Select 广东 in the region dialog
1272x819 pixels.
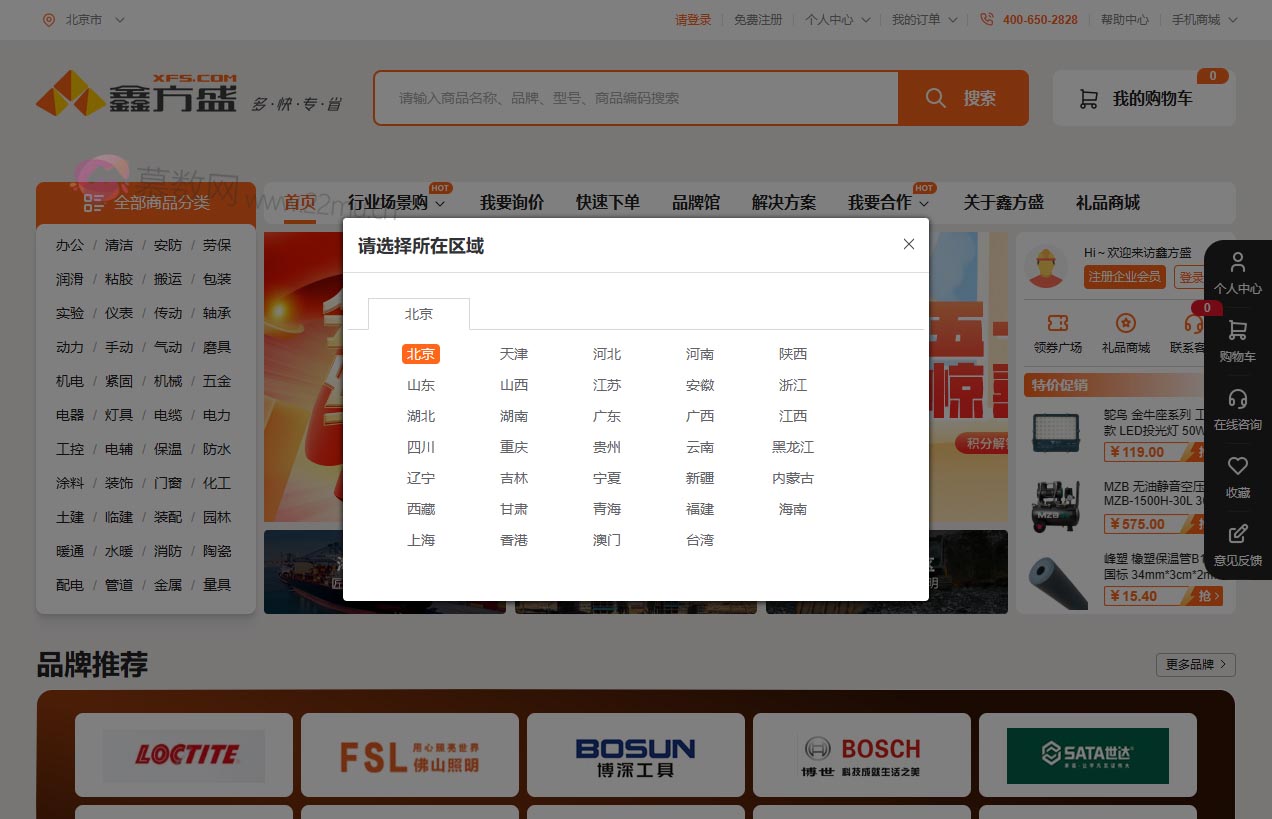[606, 416]
